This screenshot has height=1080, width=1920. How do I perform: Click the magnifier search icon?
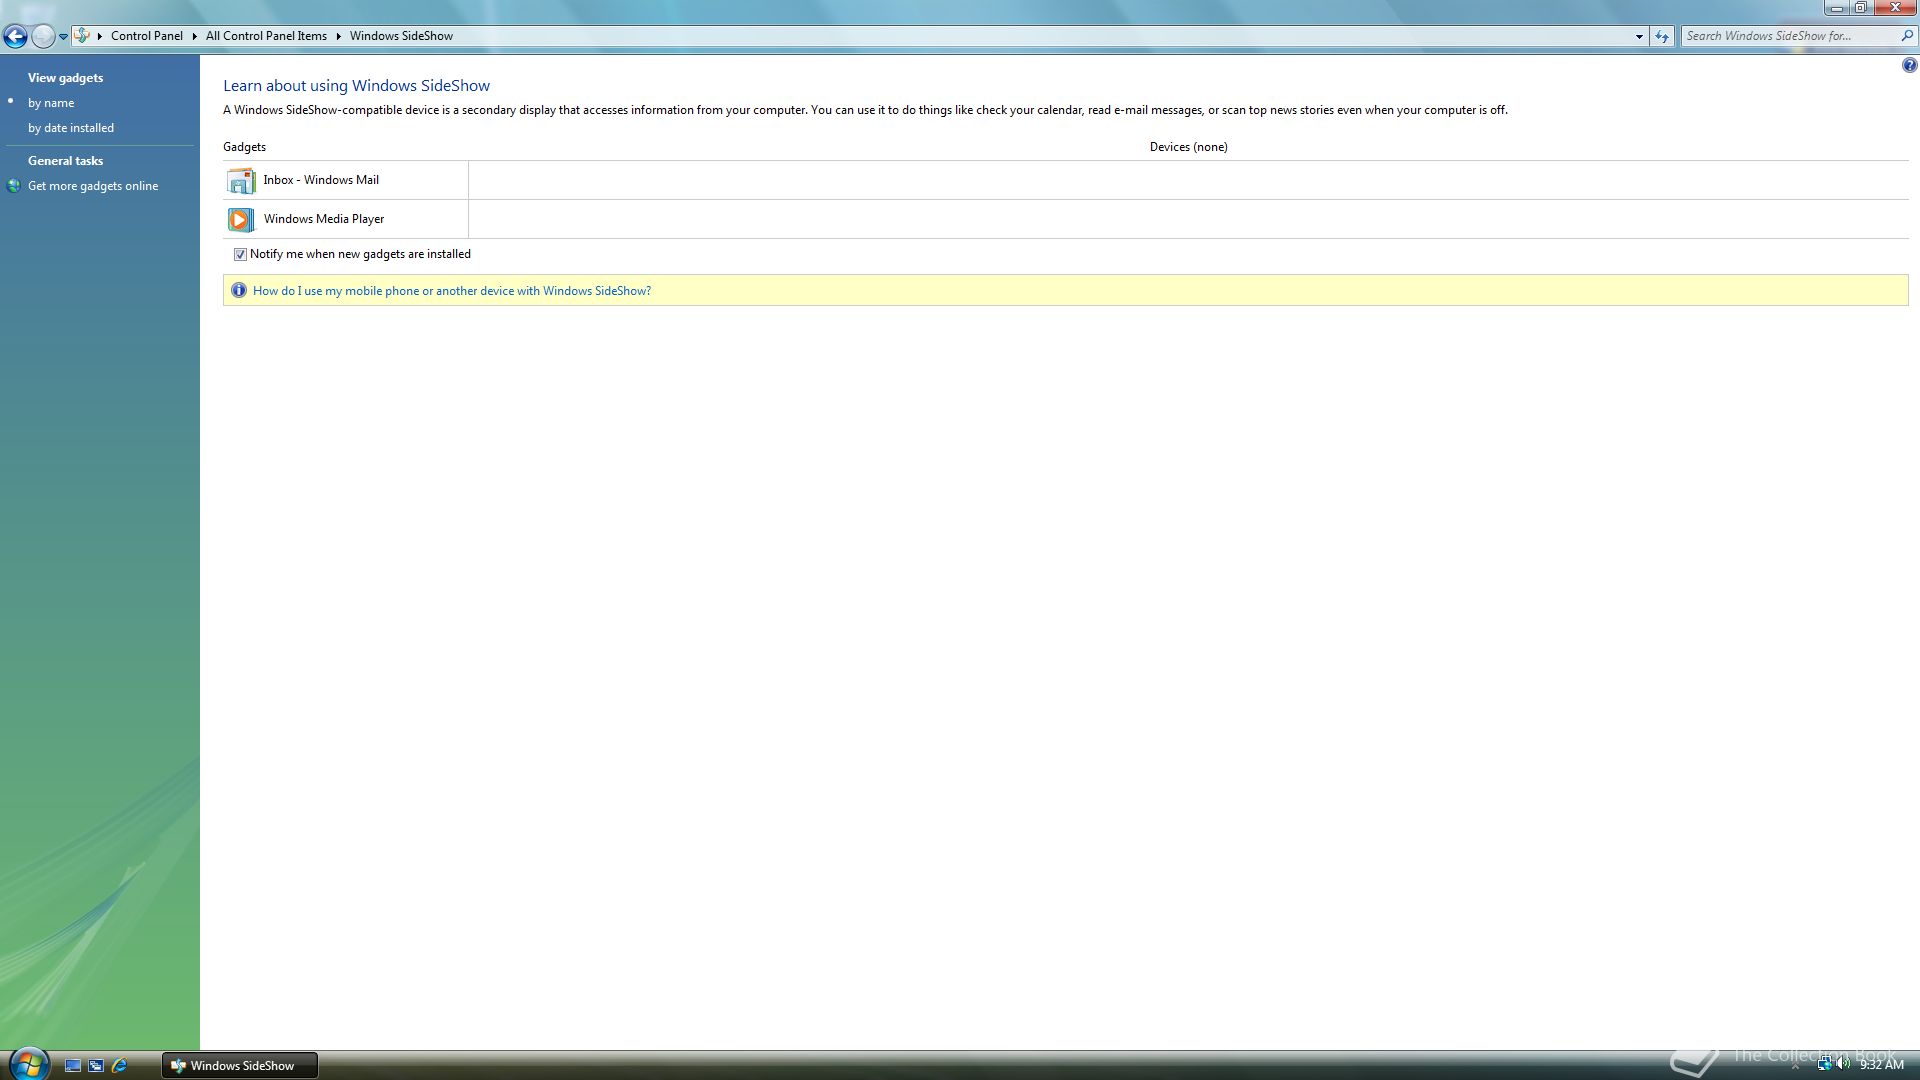click(x=1907, y=36)
